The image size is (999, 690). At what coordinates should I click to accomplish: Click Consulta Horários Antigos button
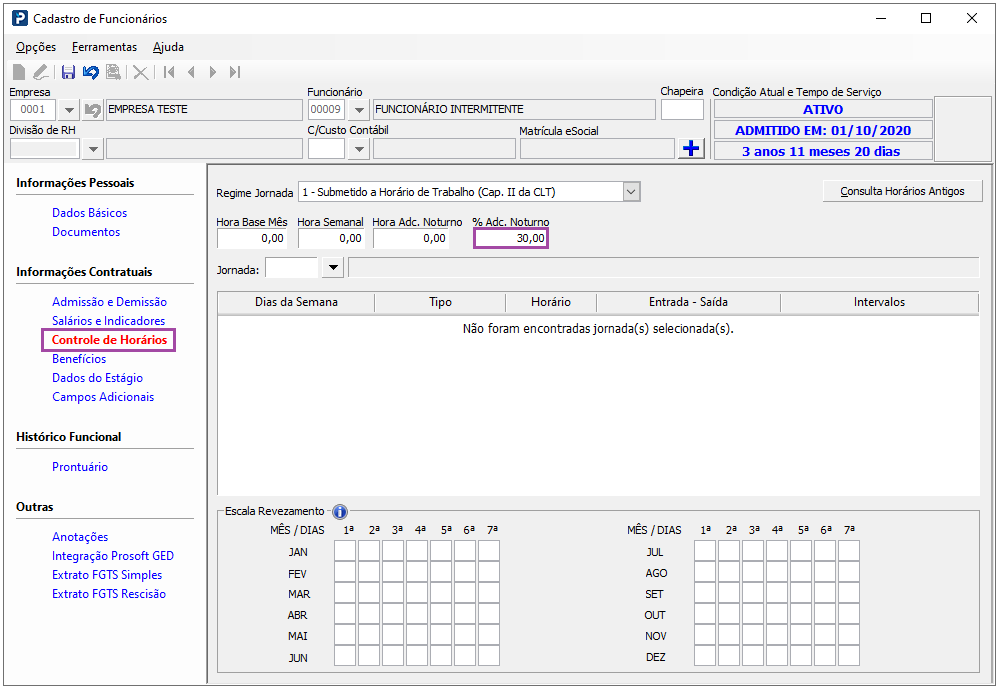902,191
